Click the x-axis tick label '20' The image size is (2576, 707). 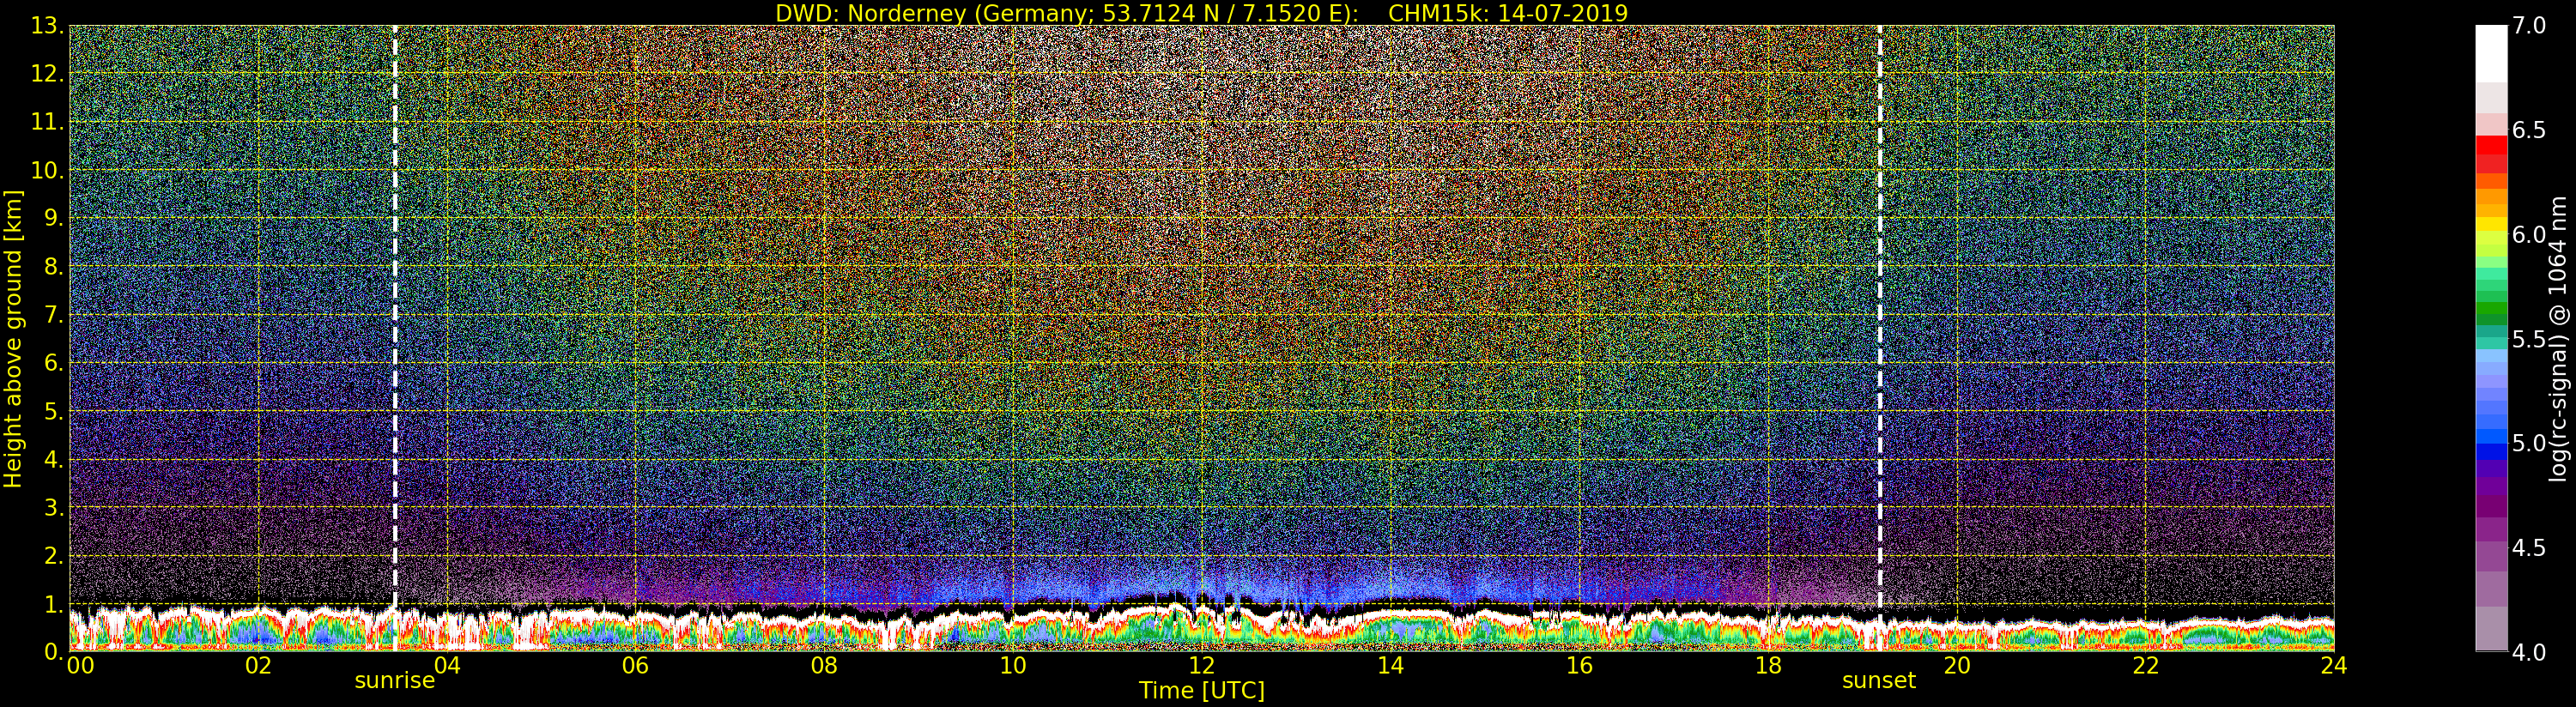coord(1957,666)
